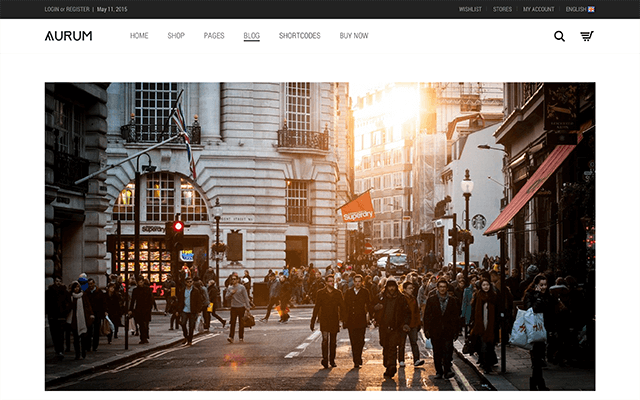
Task: Open the SHORTCODES menu item
Action: (x=300, y=36)
